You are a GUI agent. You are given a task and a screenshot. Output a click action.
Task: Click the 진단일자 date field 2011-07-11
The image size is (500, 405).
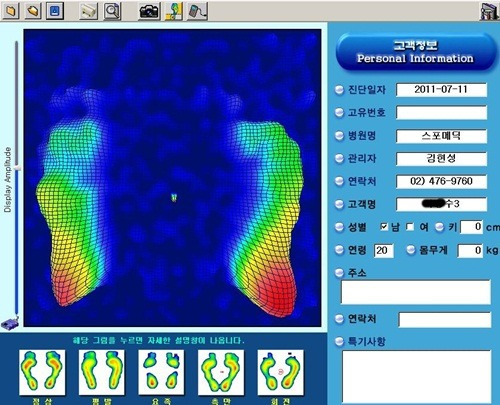point(441,90)
